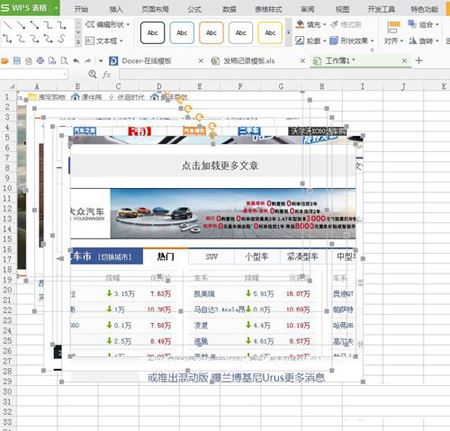Click the 紧凑型车 tab in the image
This screenshot has height=431, width=450.
tap(302, 256)
